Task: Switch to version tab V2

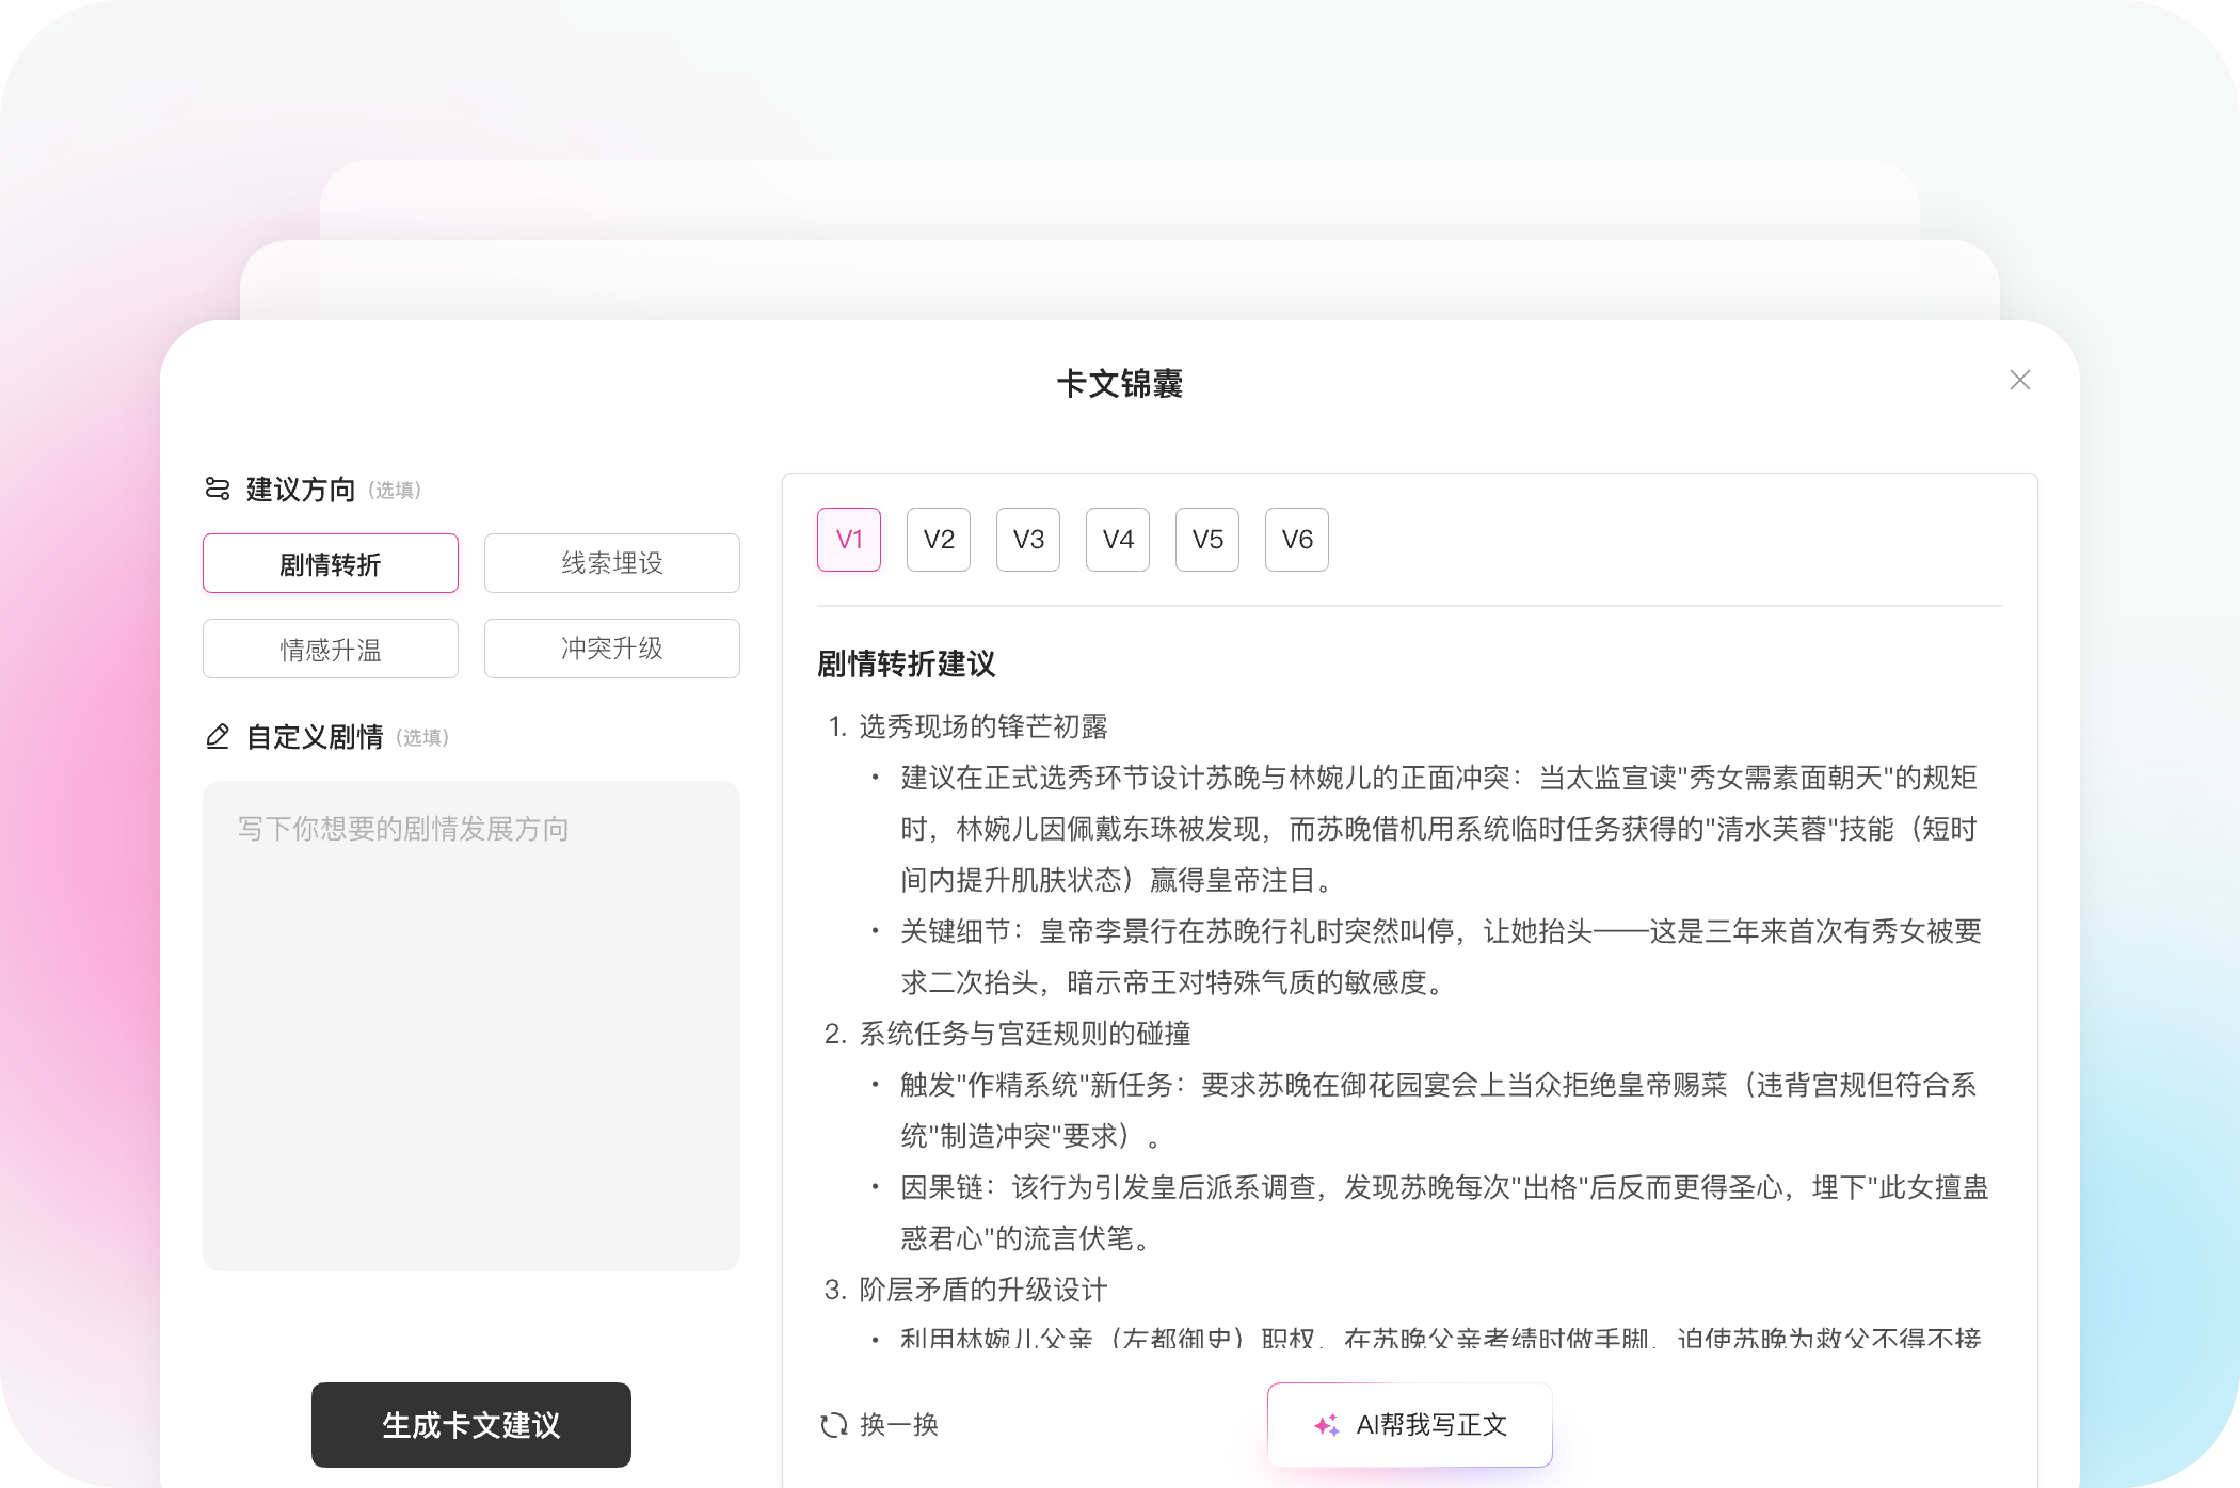Action: [x=939, y=540]
